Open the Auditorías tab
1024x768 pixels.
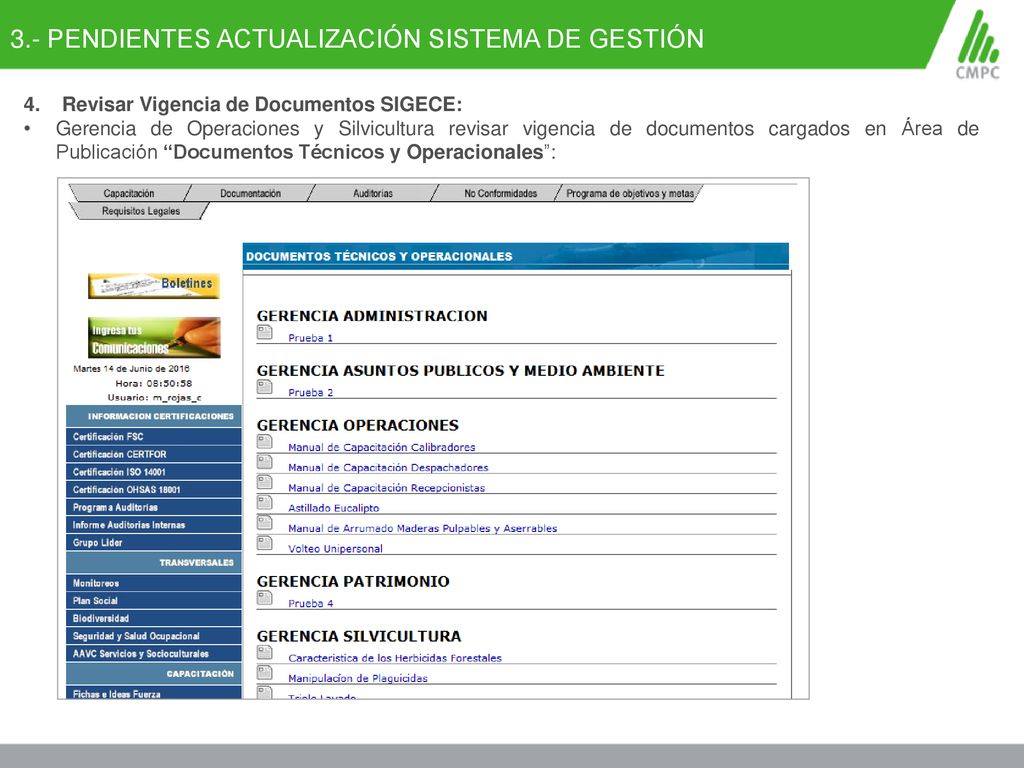[x=373, y=193]
